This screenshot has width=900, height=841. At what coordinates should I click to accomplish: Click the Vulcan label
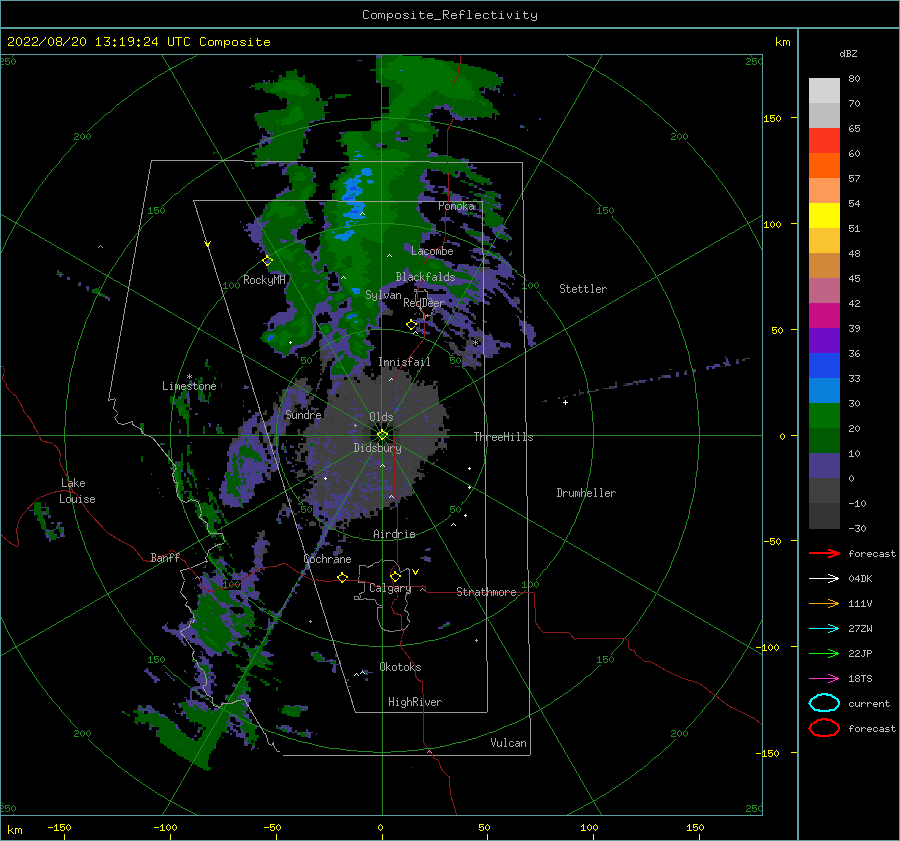tap(509, 743)
